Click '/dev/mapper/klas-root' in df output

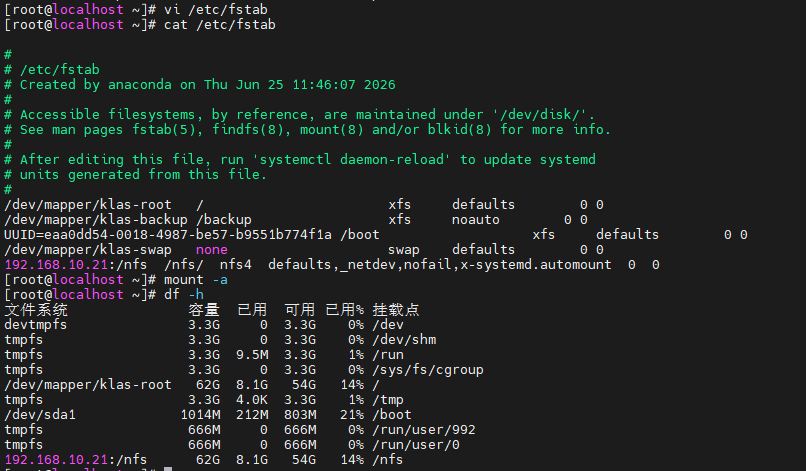88,385
